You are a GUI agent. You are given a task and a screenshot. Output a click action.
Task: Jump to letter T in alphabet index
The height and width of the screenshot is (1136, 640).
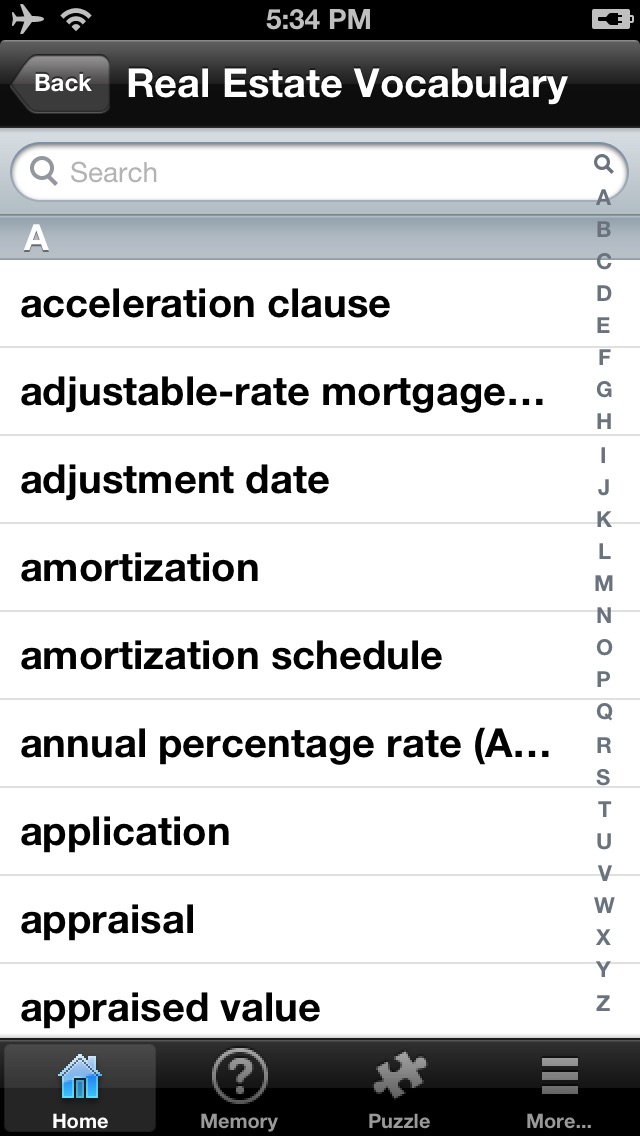pos(603,809)
